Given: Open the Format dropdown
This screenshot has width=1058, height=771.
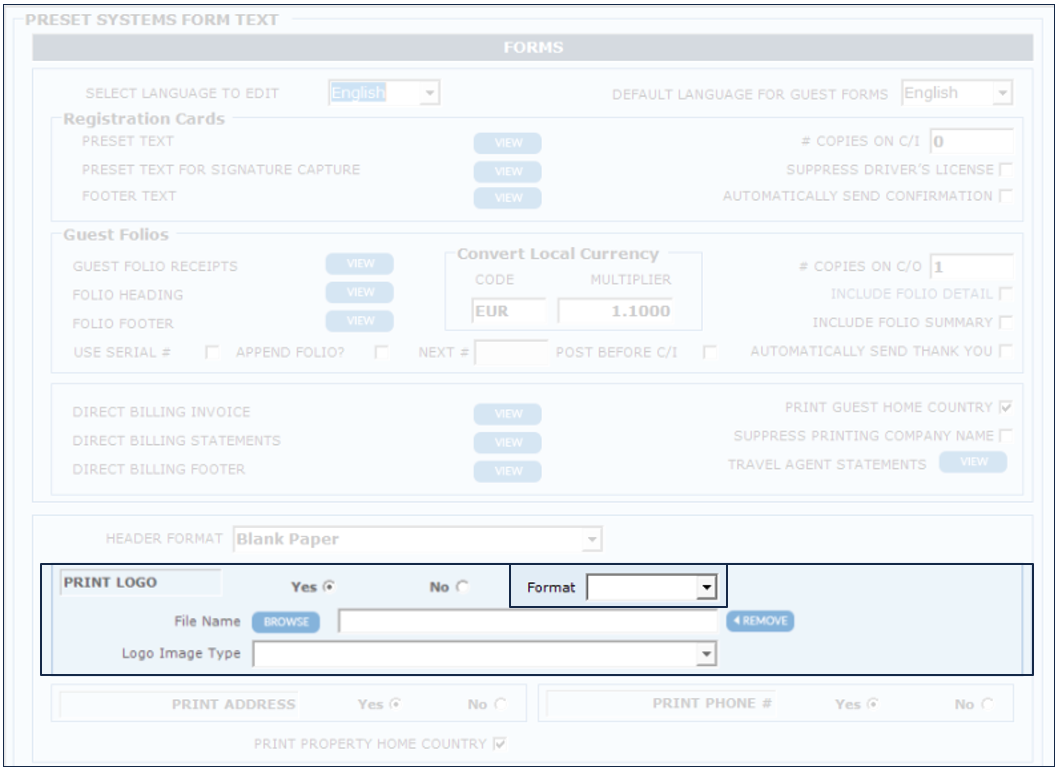Looking at the screenshot, I should tap(707, 588).
